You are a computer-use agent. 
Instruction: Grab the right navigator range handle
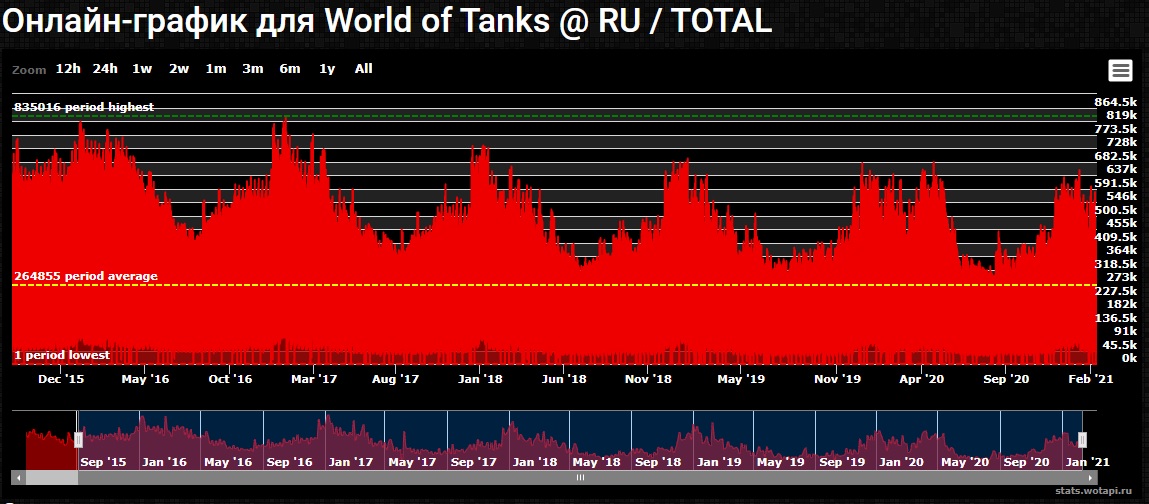(1082, 440)
